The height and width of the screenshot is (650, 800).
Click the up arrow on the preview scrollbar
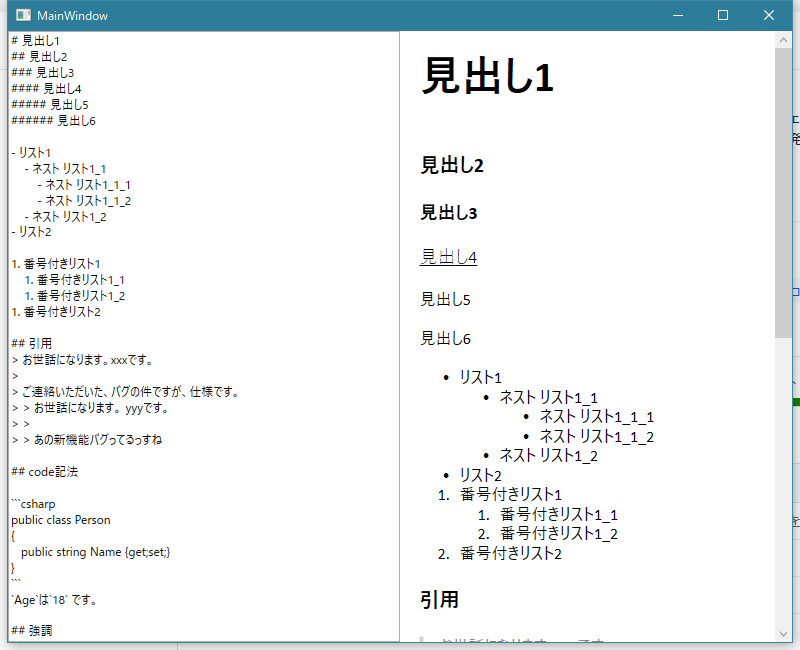[783, 39]
